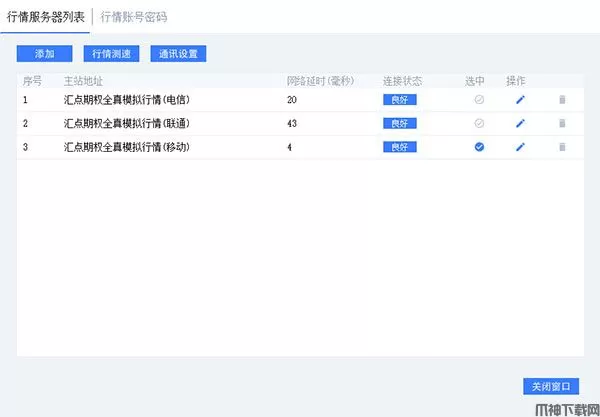Click the 网络延时(毫秒) column header
The height and width of the screenshot is (417, 600).
click(321, 81)
